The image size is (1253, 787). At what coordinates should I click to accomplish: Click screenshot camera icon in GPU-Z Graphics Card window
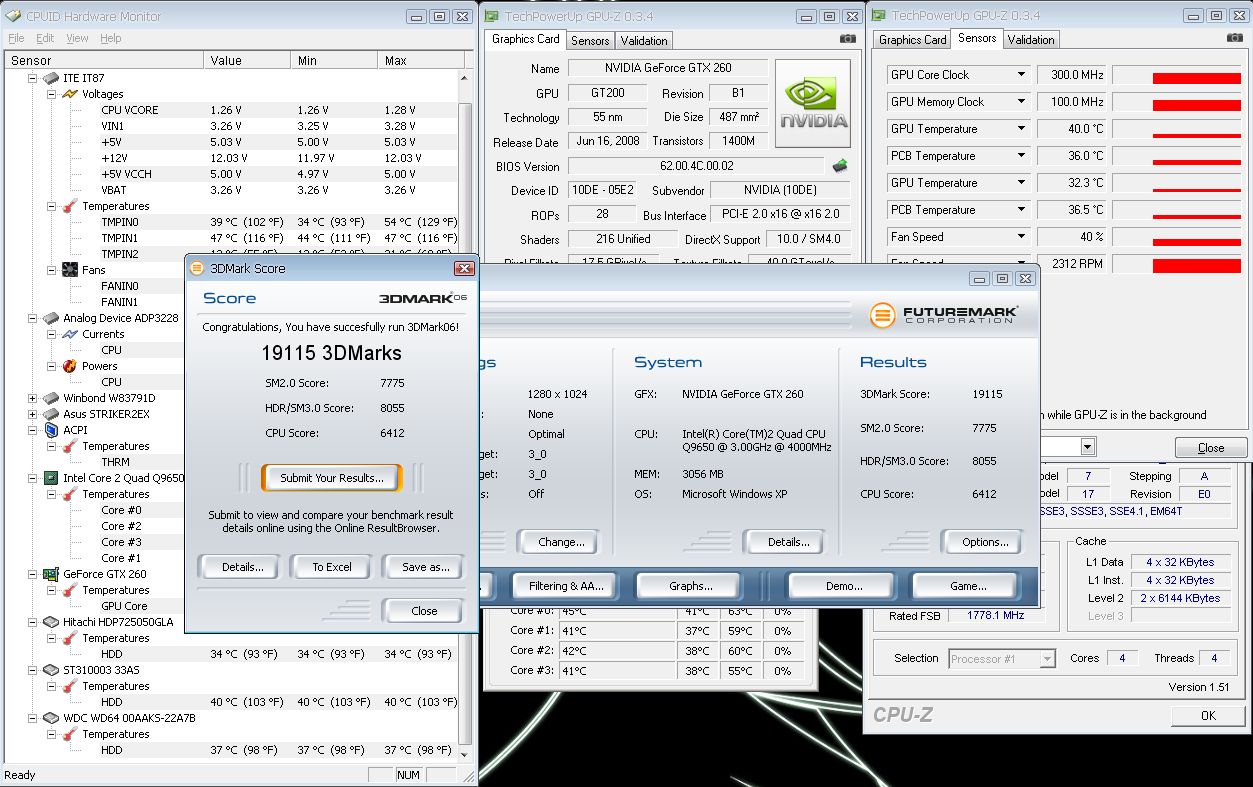click(x=848, y=39)
